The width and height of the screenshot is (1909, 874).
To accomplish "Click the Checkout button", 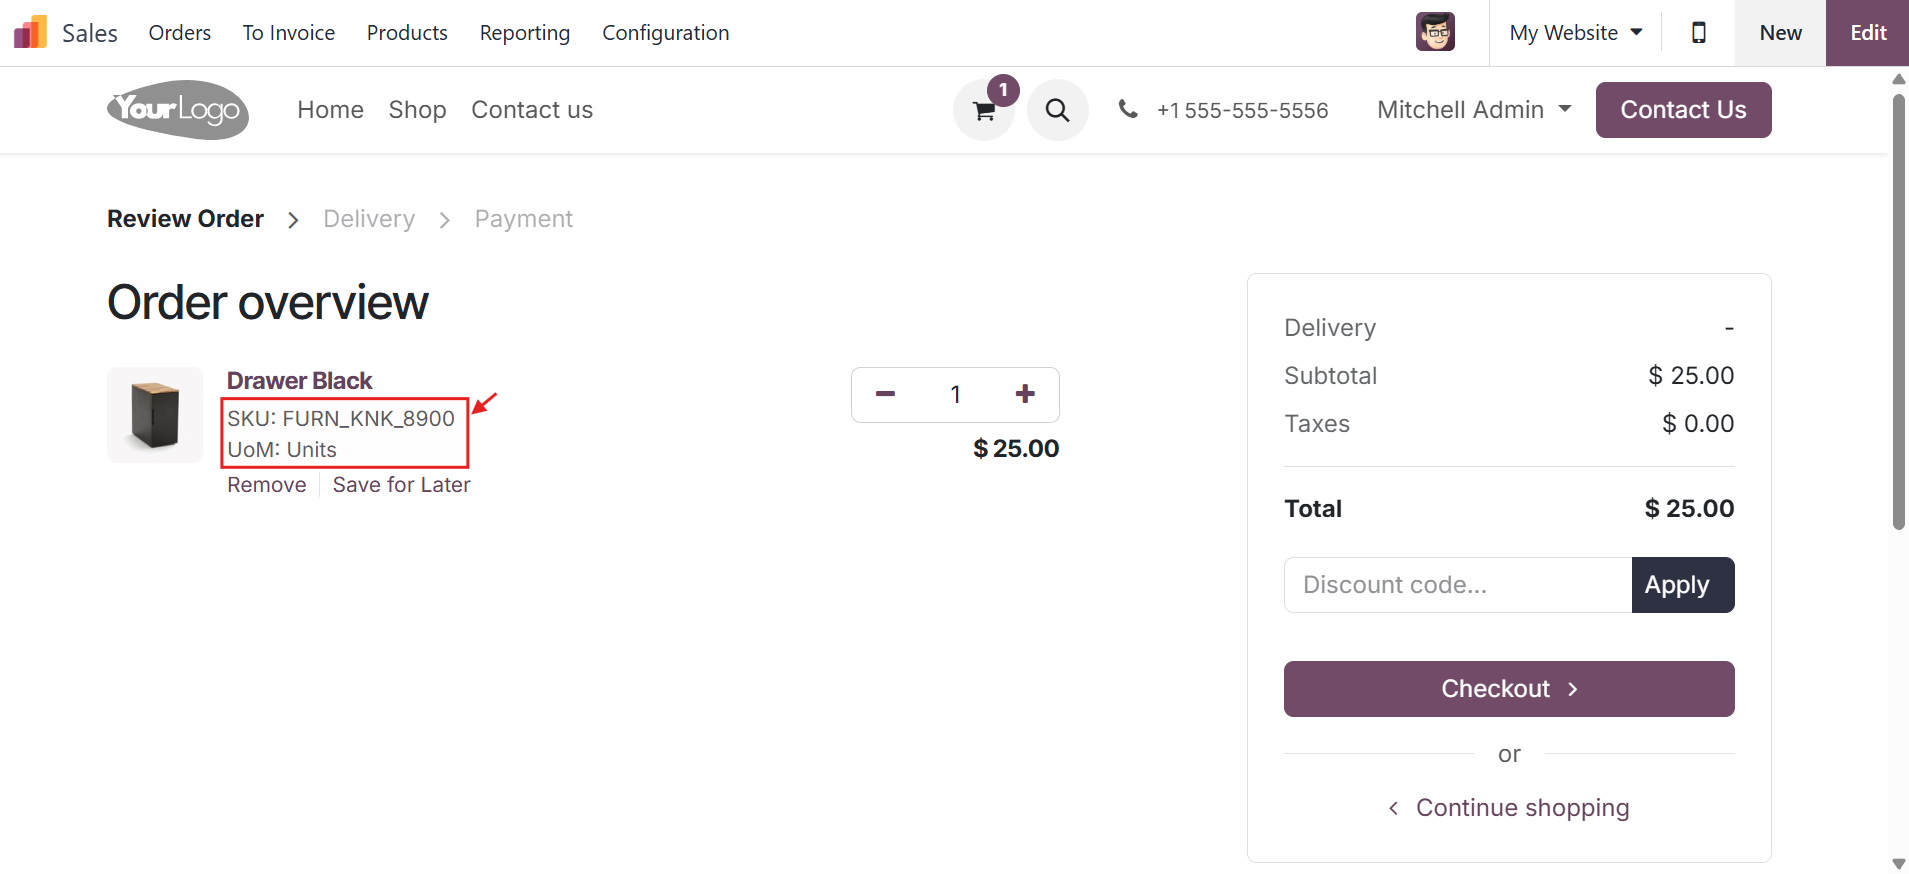I will [x=1509, y=689].
